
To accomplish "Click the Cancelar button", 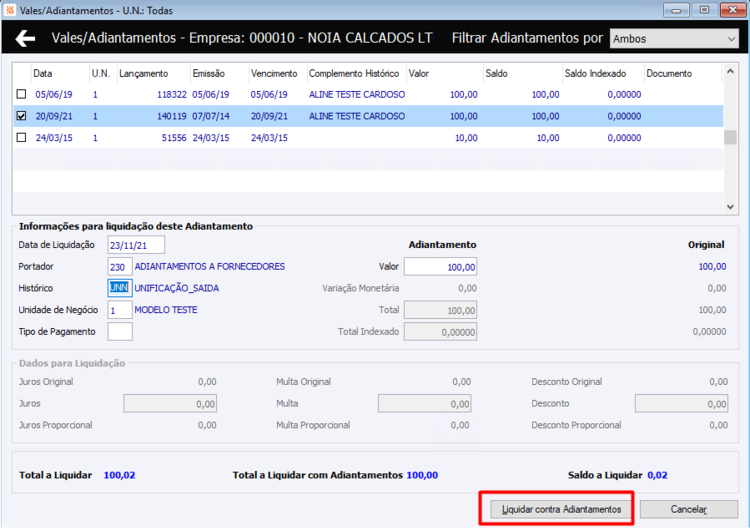I will 688,509.
